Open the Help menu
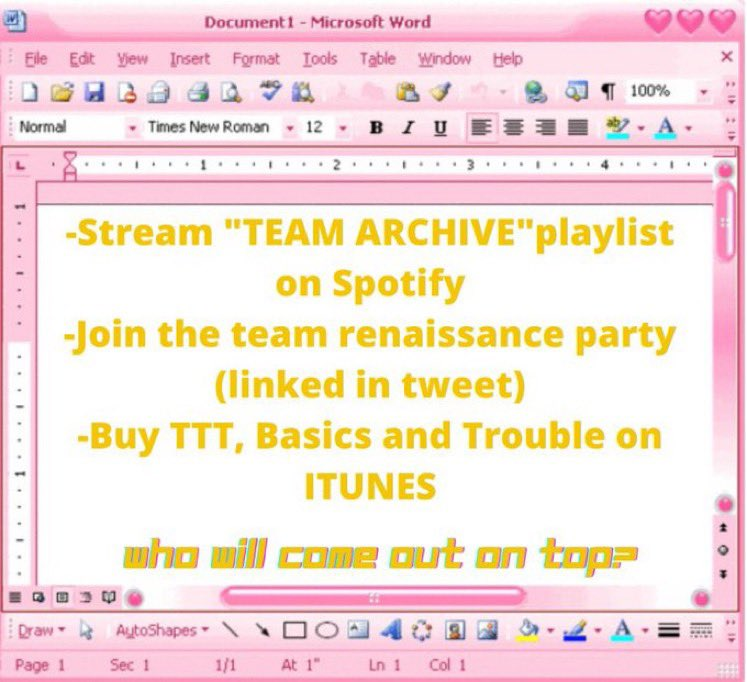This screenshot has height=682, width=747. 508,59
